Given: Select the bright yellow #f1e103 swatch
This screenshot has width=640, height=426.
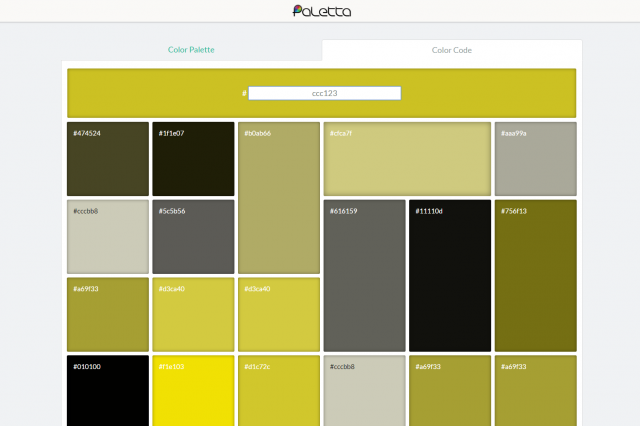Looking at the screenshot, I should 193,392.
